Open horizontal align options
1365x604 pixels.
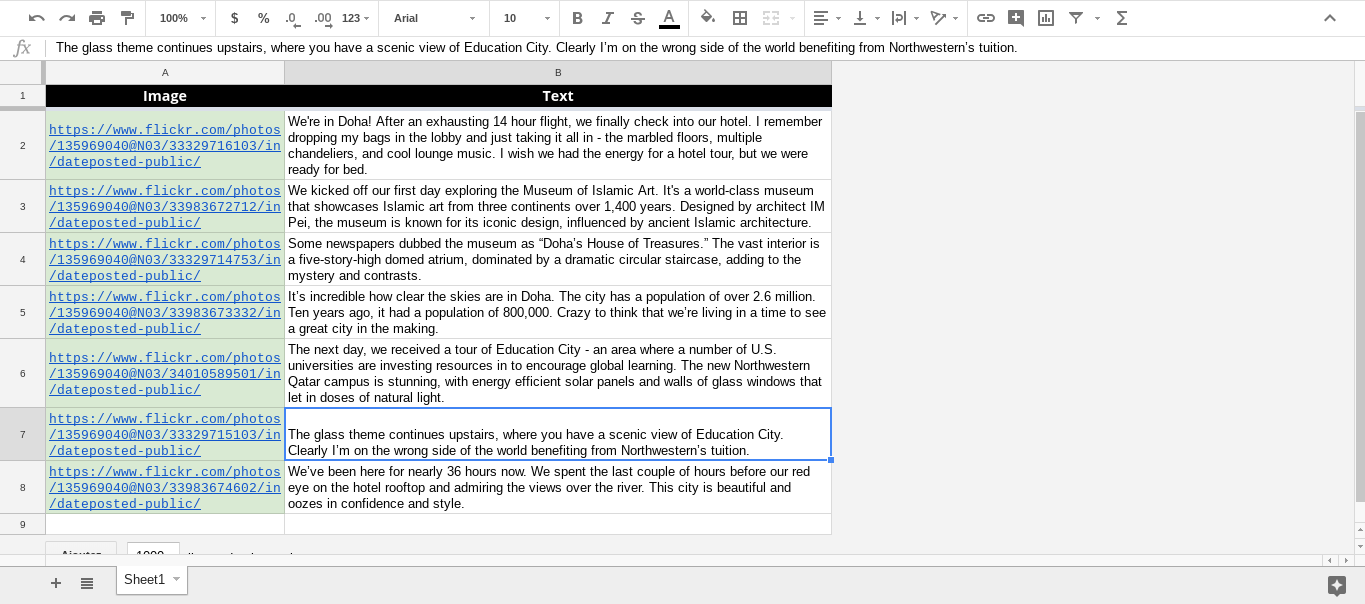click(x=826, y=18)
